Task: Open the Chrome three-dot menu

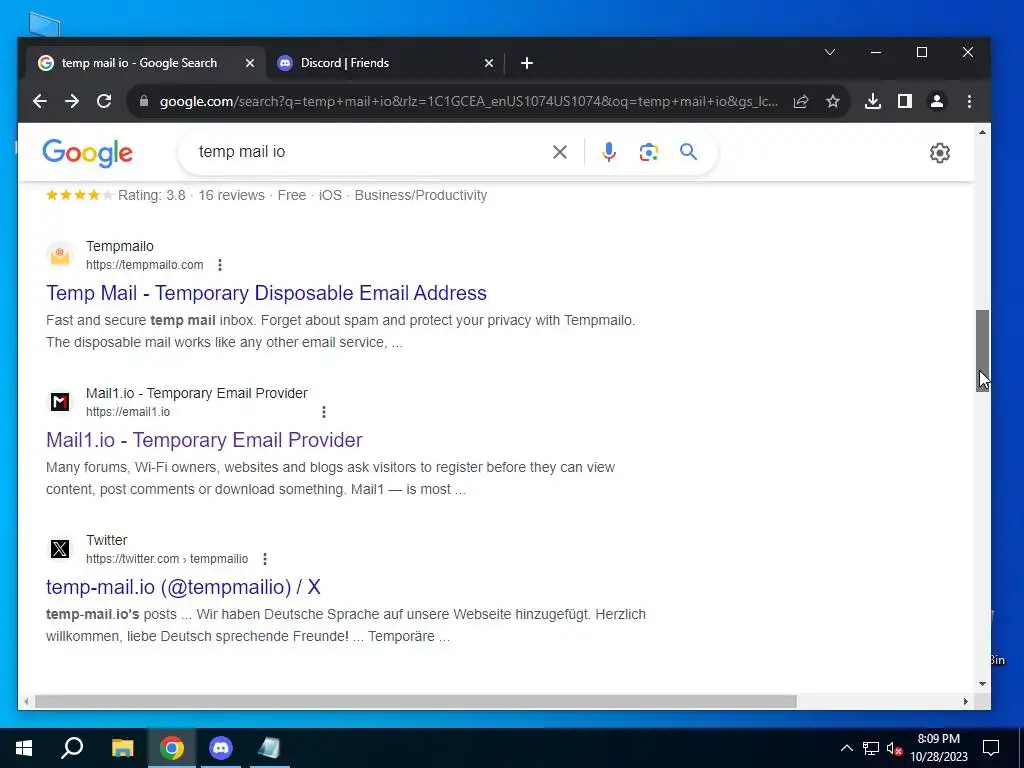Action: pyautogui.click(x=969, y=101)
